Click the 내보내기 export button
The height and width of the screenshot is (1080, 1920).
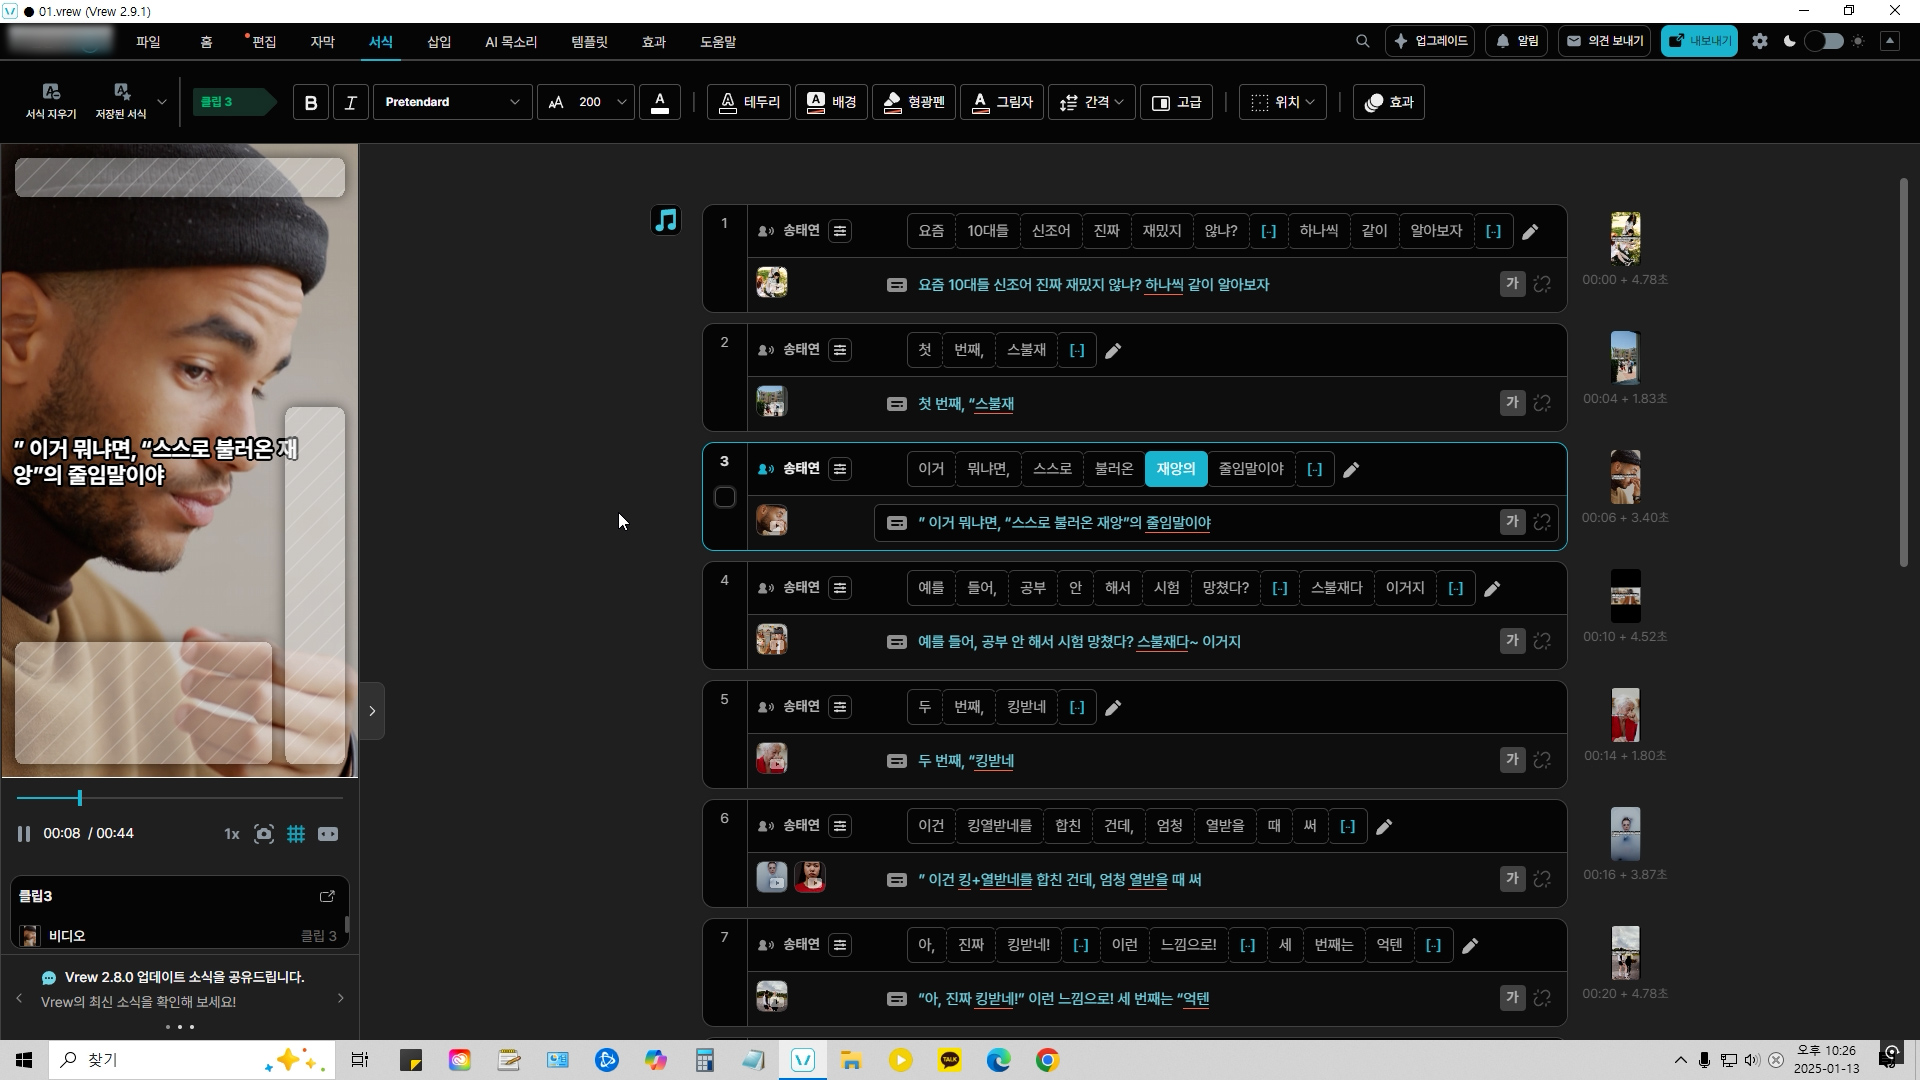(x=1699, y=41)
